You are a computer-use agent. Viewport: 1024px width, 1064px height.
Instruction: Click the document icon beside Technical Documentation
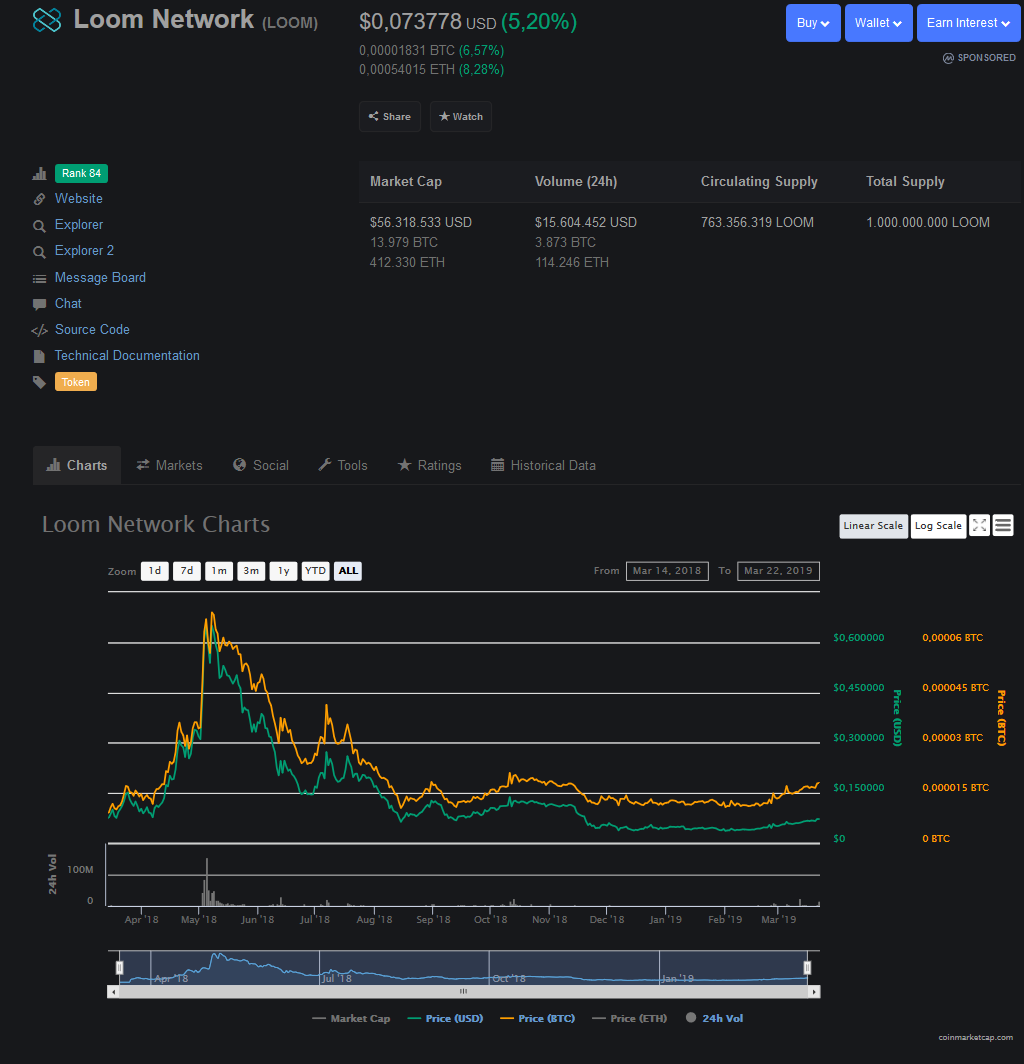39,356
